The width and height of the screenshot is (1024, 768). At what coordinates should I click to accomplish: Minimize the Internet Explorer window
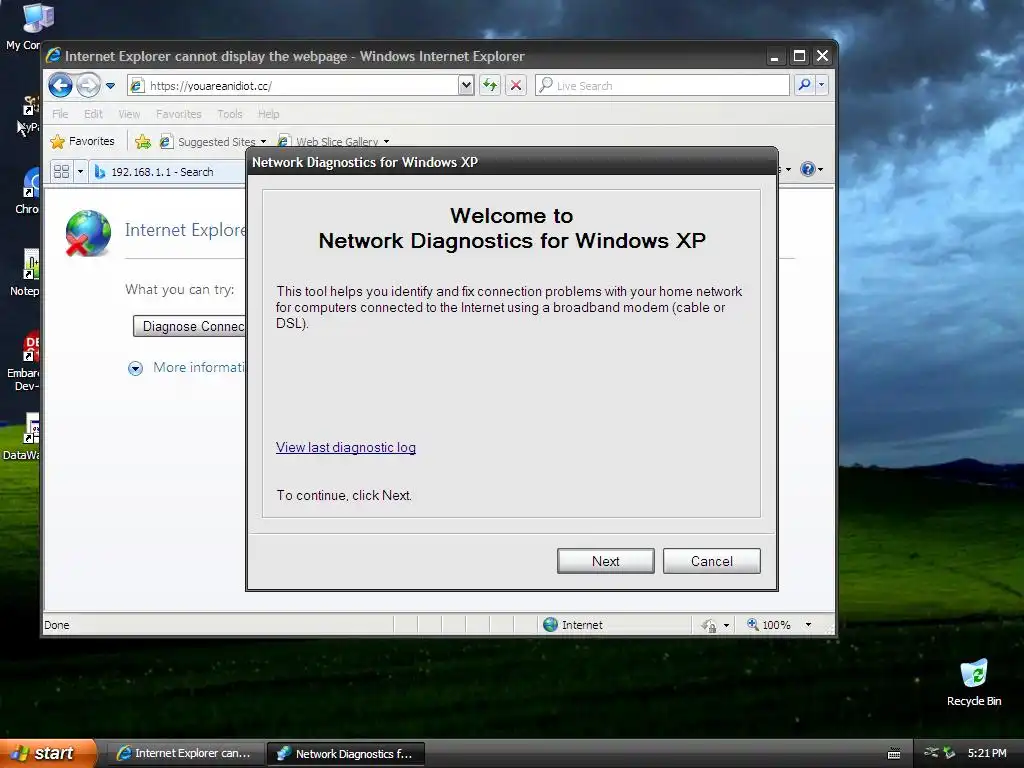775,56
